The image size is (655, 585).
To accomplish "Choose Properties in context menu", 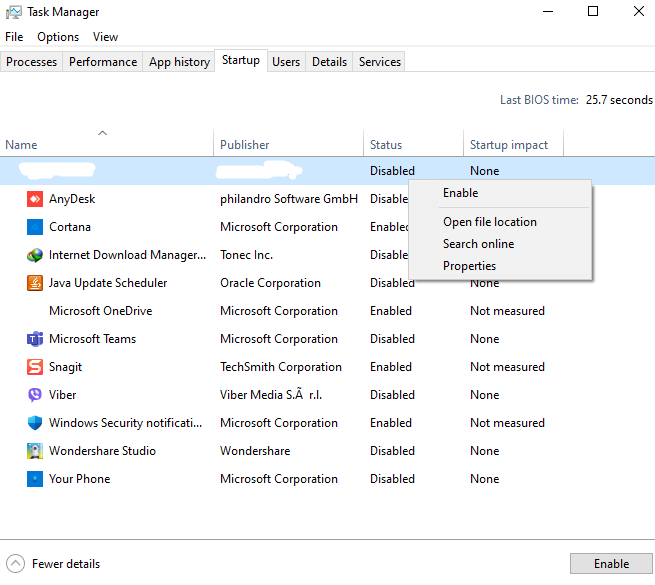I will click(x=500, y=266).
